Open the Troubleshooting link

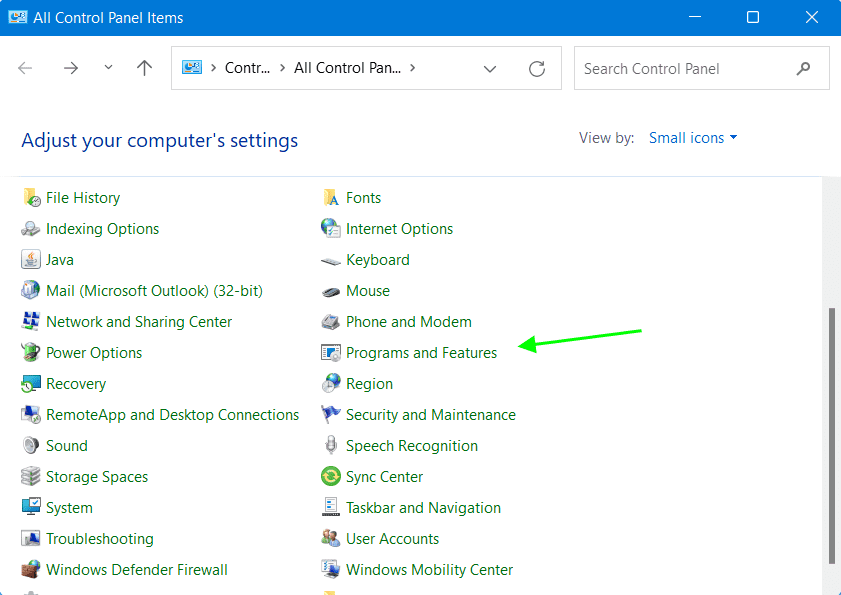coord(100,539)
